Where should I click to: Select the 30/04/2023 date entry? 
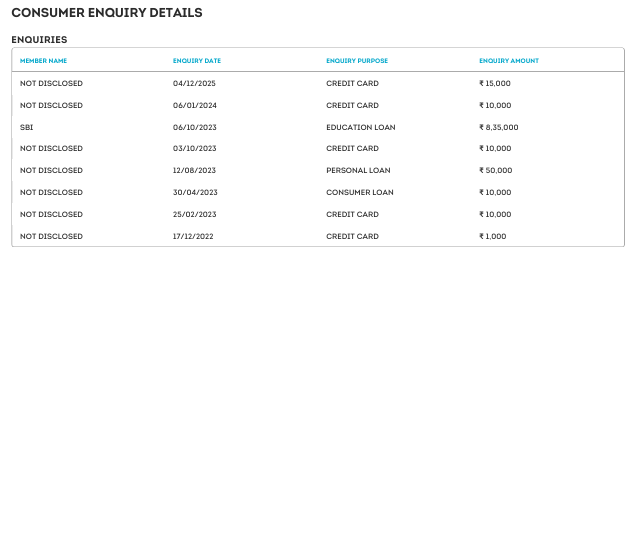coord(195,192)
